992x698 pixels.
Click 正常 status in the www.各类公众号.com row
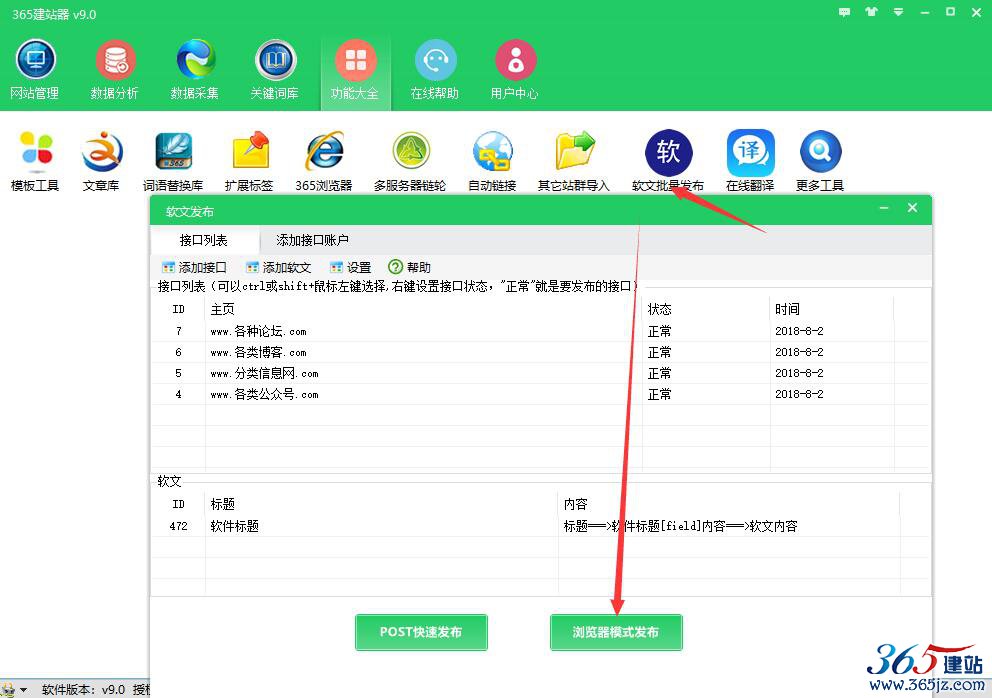tap(660, 394)
